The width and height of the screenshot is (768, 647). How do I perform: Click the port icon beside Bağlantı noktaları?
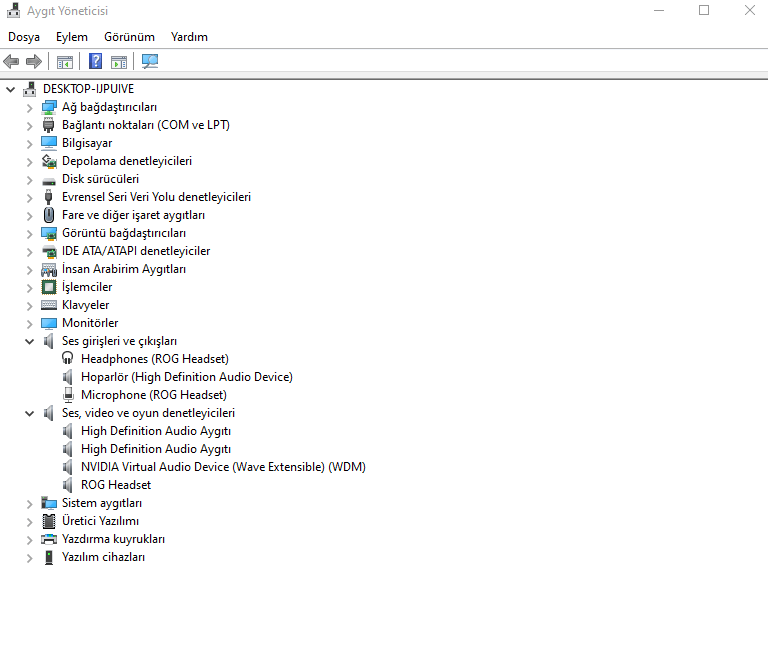pos(48,125)
